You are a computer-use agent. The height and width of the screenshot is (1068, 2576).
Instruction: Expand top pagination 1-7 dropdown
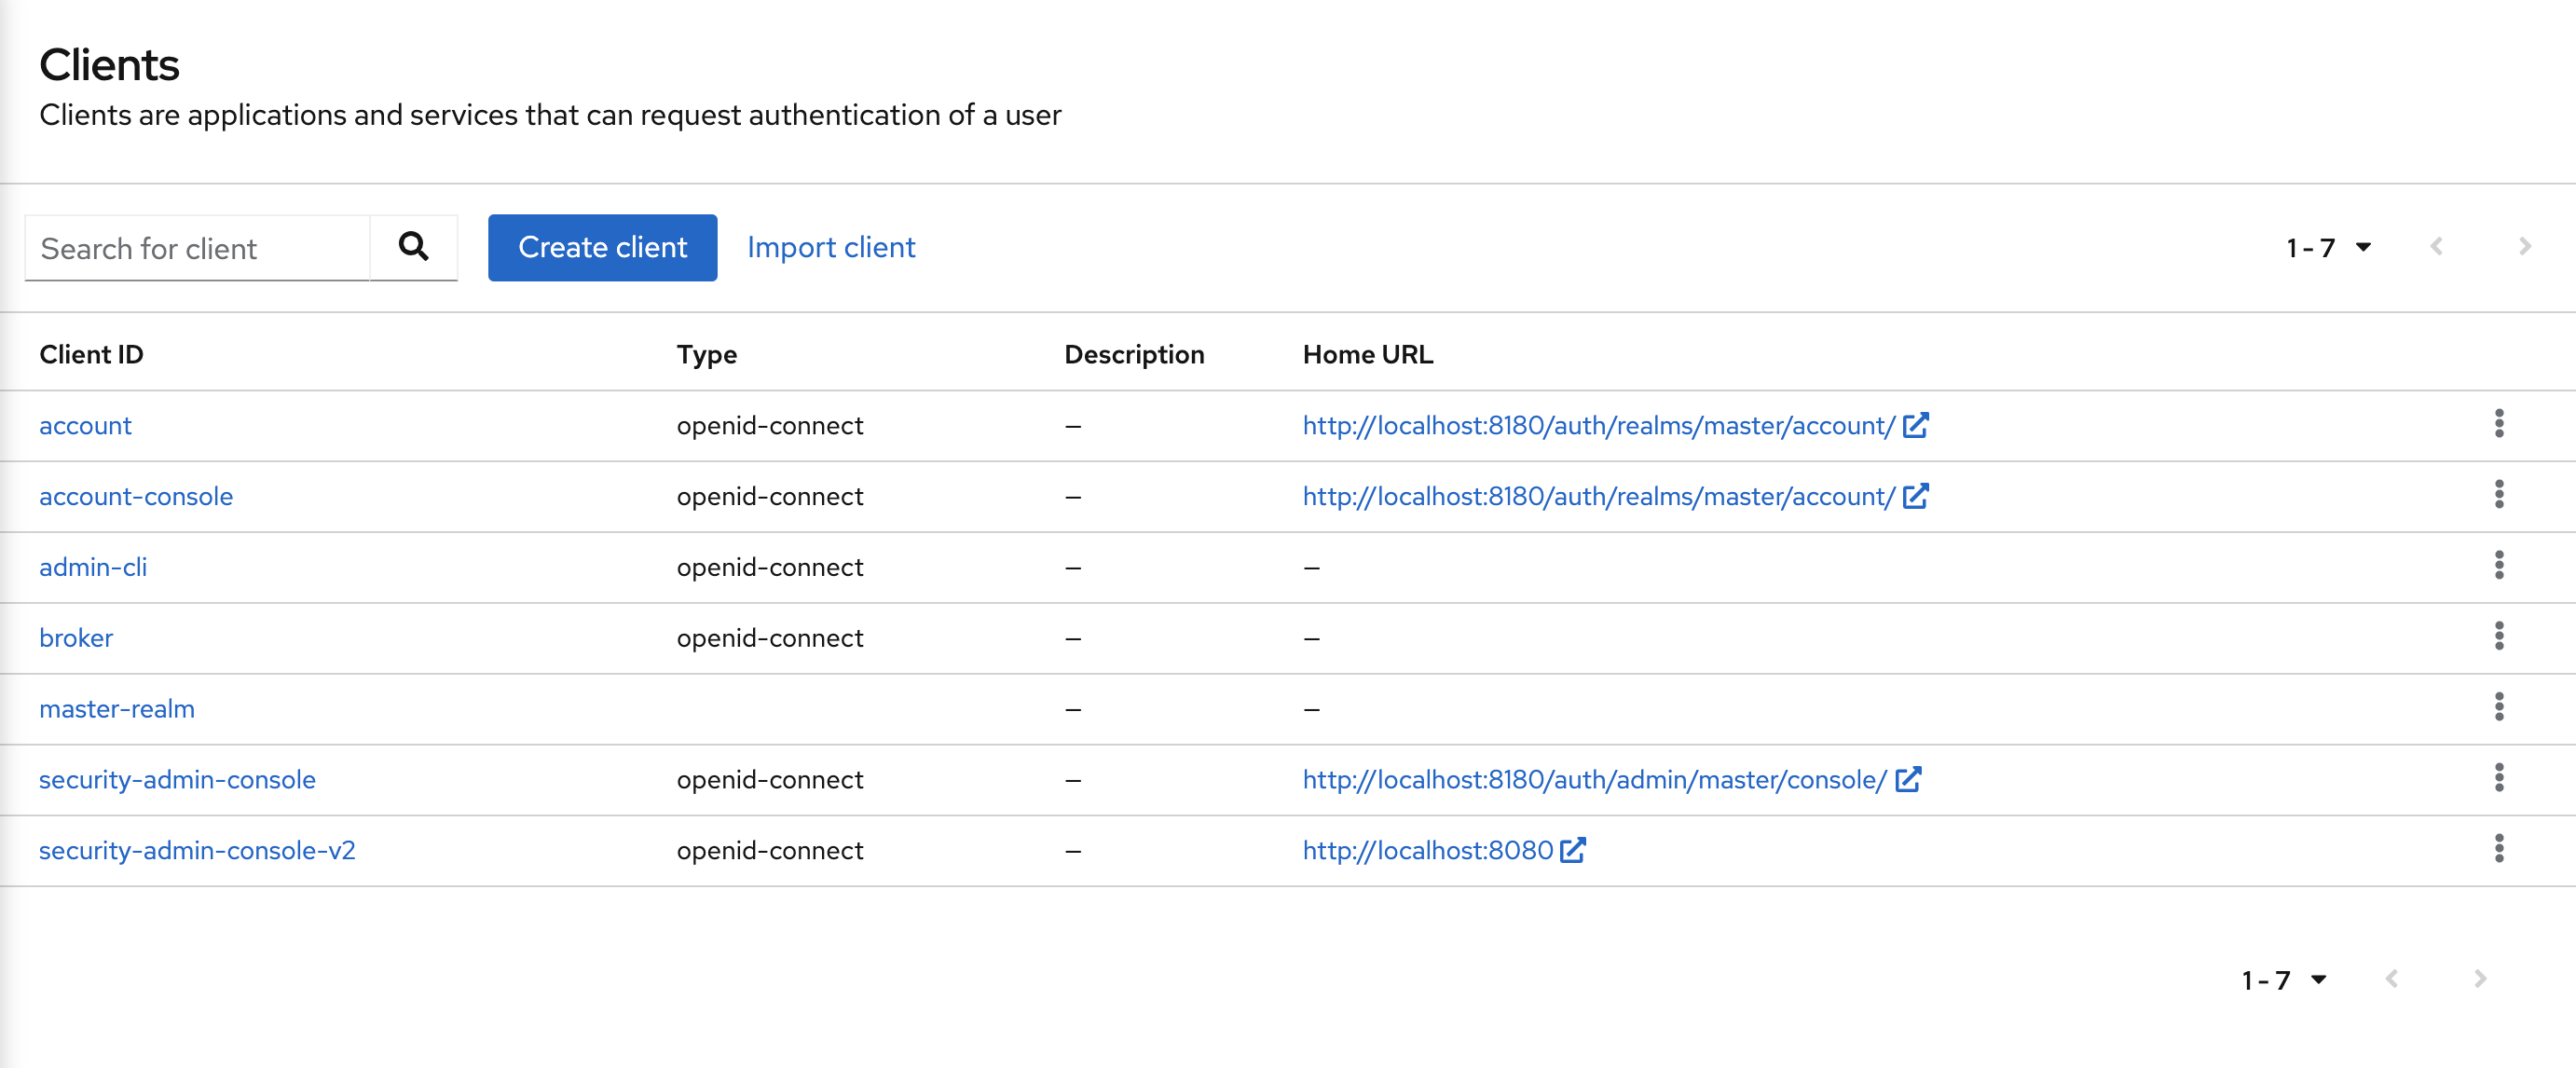point(2328,247)
